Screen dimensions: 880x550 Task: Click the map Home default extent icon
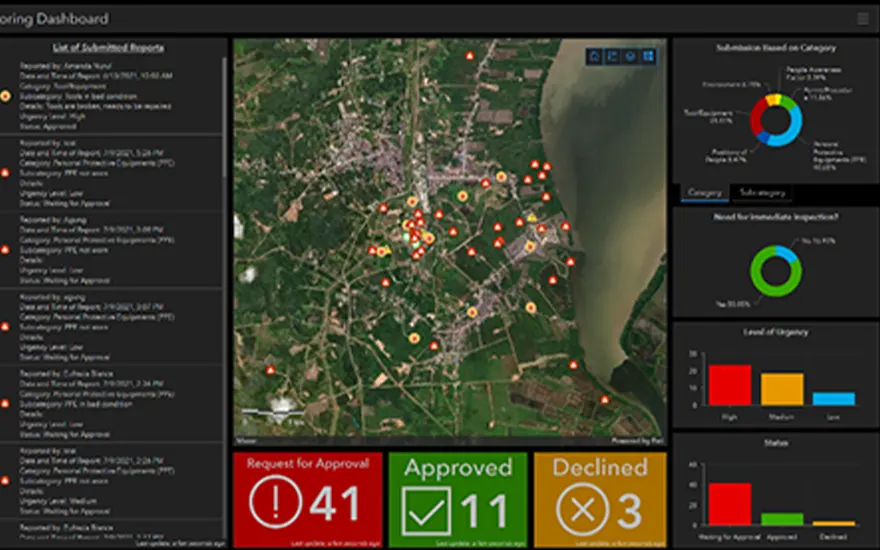point(595,56)
